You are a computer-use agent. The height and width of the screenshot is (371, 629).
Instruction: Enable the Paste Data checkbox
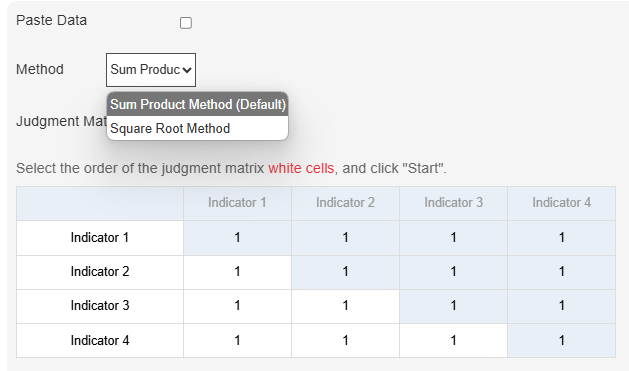pyautogui.click(x=186, y=23)
